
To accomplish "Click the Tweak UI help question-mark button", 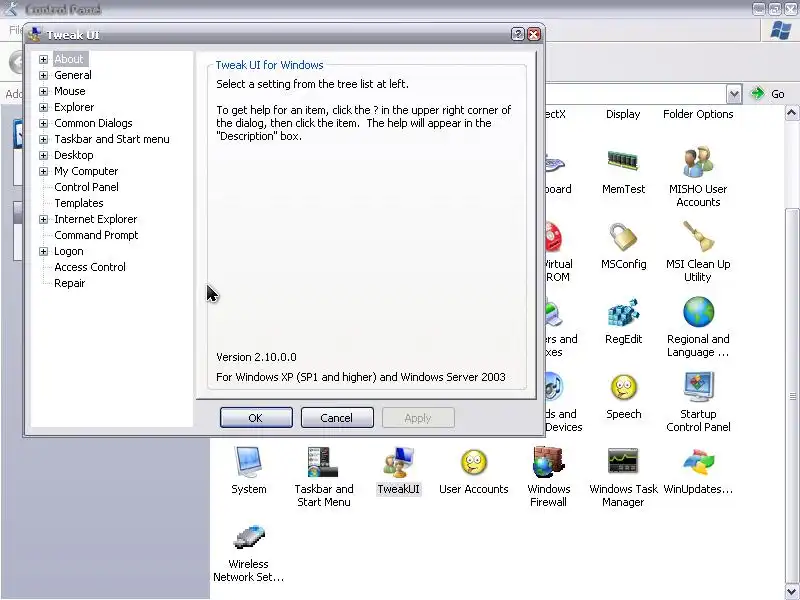I will [517, 34].
